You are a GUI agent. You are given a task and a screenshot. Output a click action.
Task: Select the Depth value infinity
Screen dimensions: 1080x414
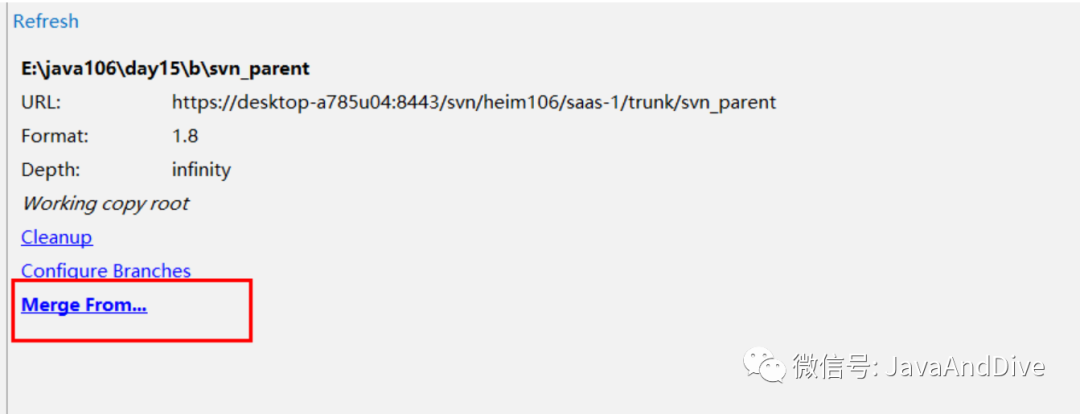point(201,169)
